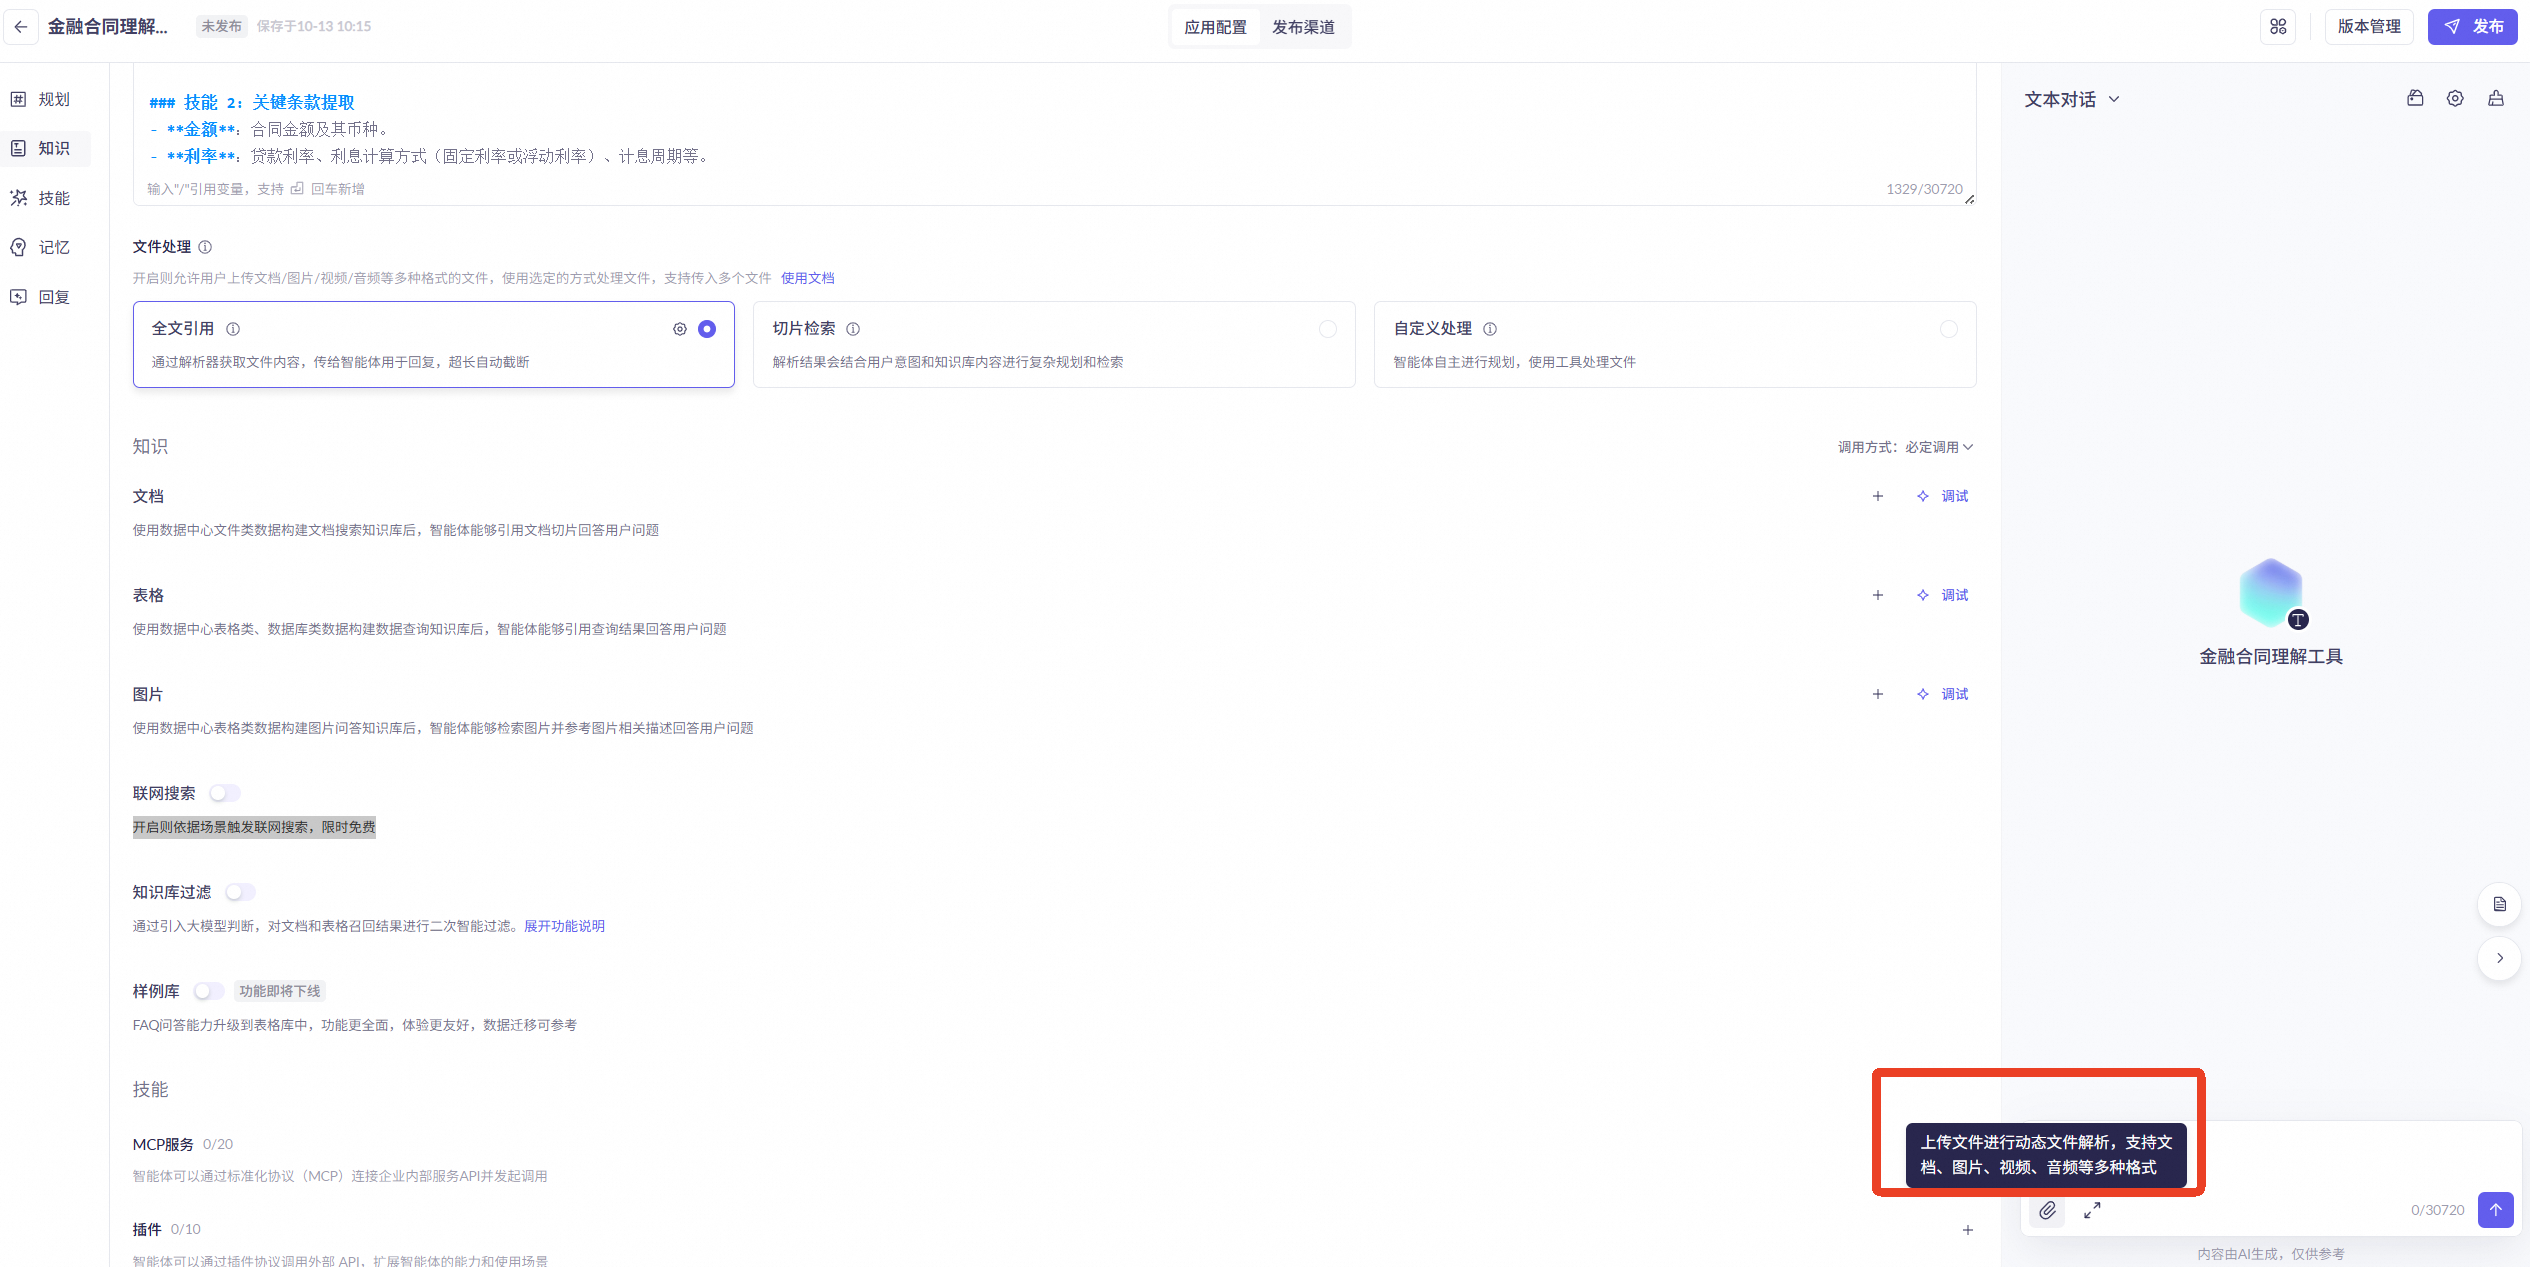Screen dimensions: 2530x1267
Task: Select the 切片检索 radio option
Action: click(1327, 329)
